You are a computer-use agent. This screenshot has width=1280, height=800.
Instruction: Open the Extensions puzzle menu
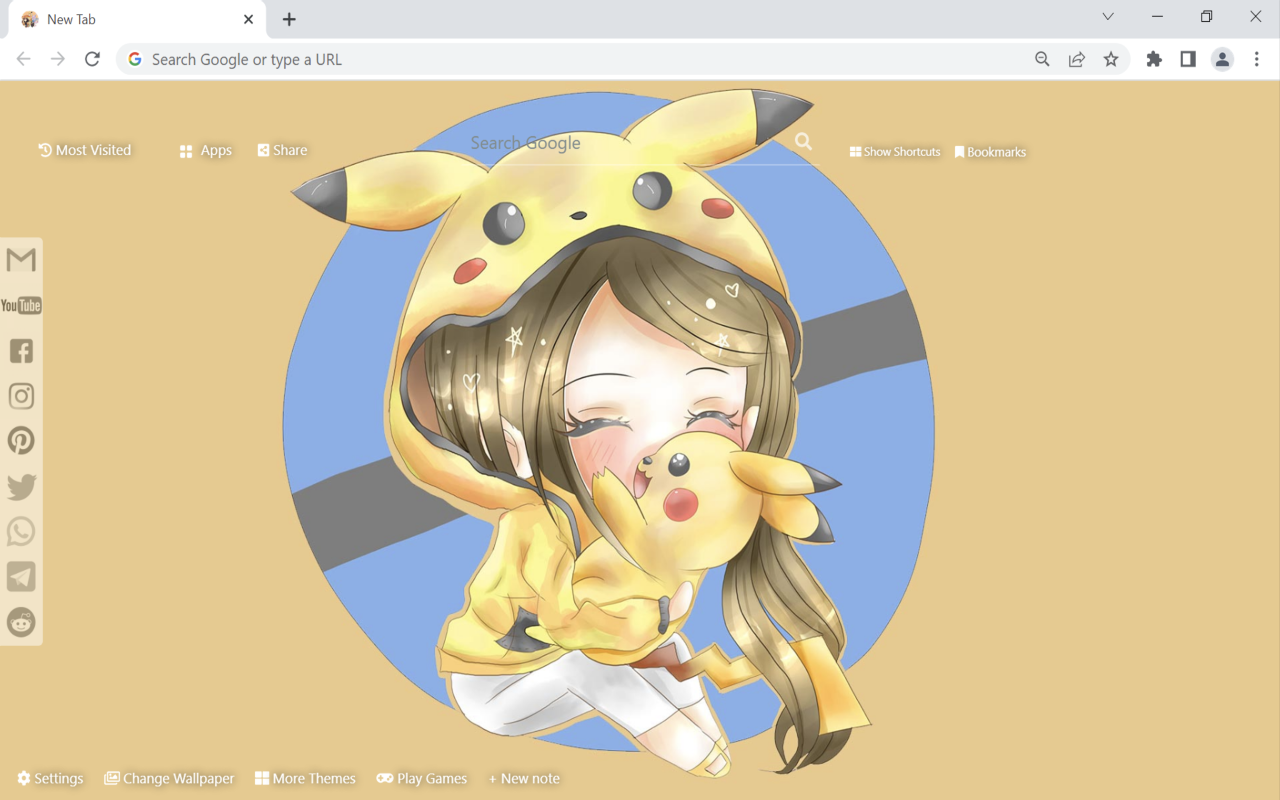coord(1154,59)
